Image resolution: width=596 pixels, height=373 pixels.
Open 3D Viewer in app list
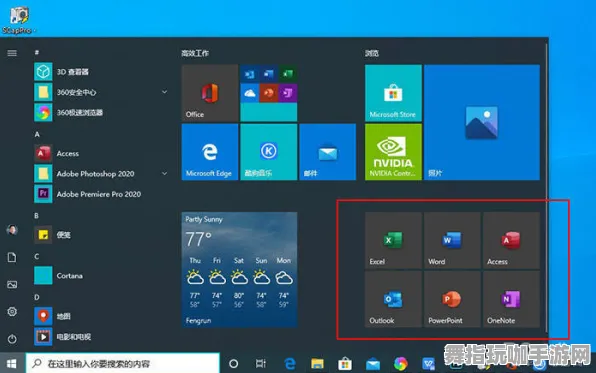click(x=101, y=72)
